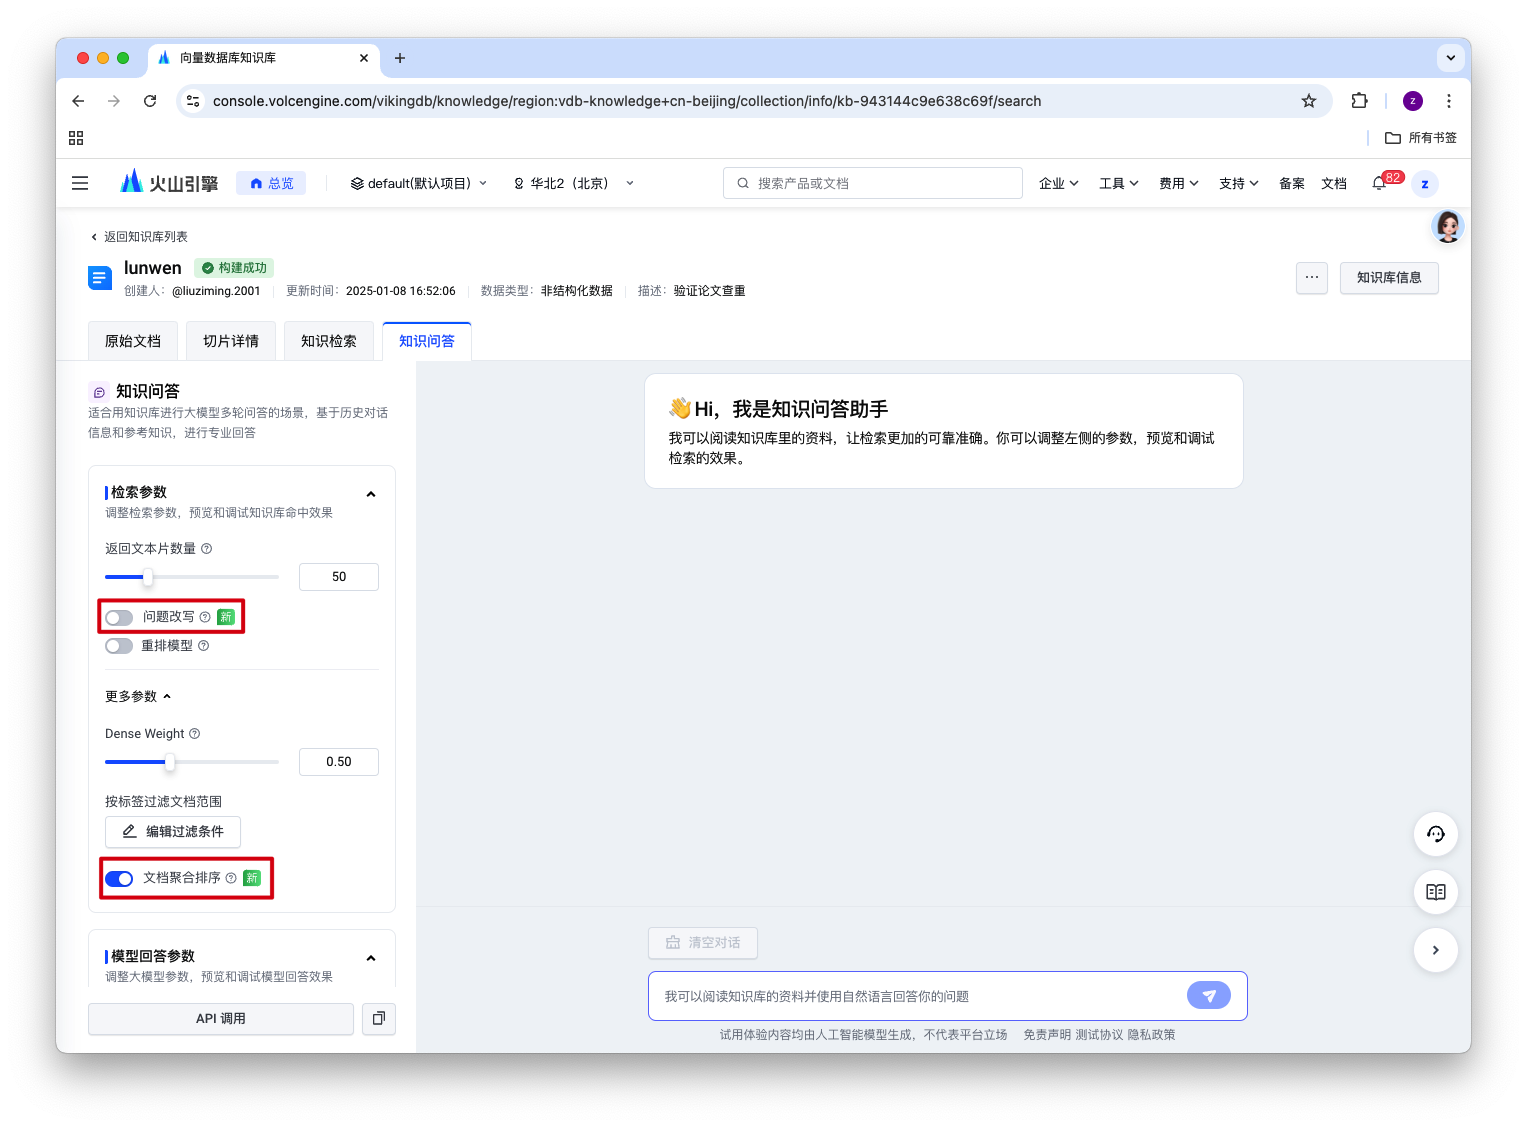1527x1127 pixels.
Task: Click help icon beside Dense Weight
Action: click(195, 733)
